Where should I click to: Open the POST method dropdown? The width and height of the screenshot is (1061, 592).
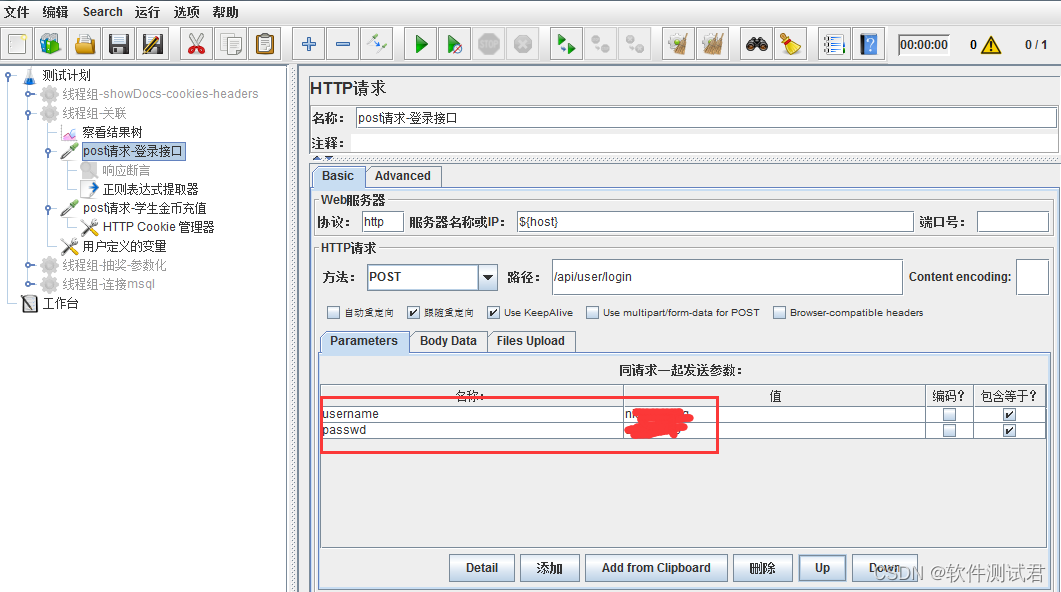point(487,277)
